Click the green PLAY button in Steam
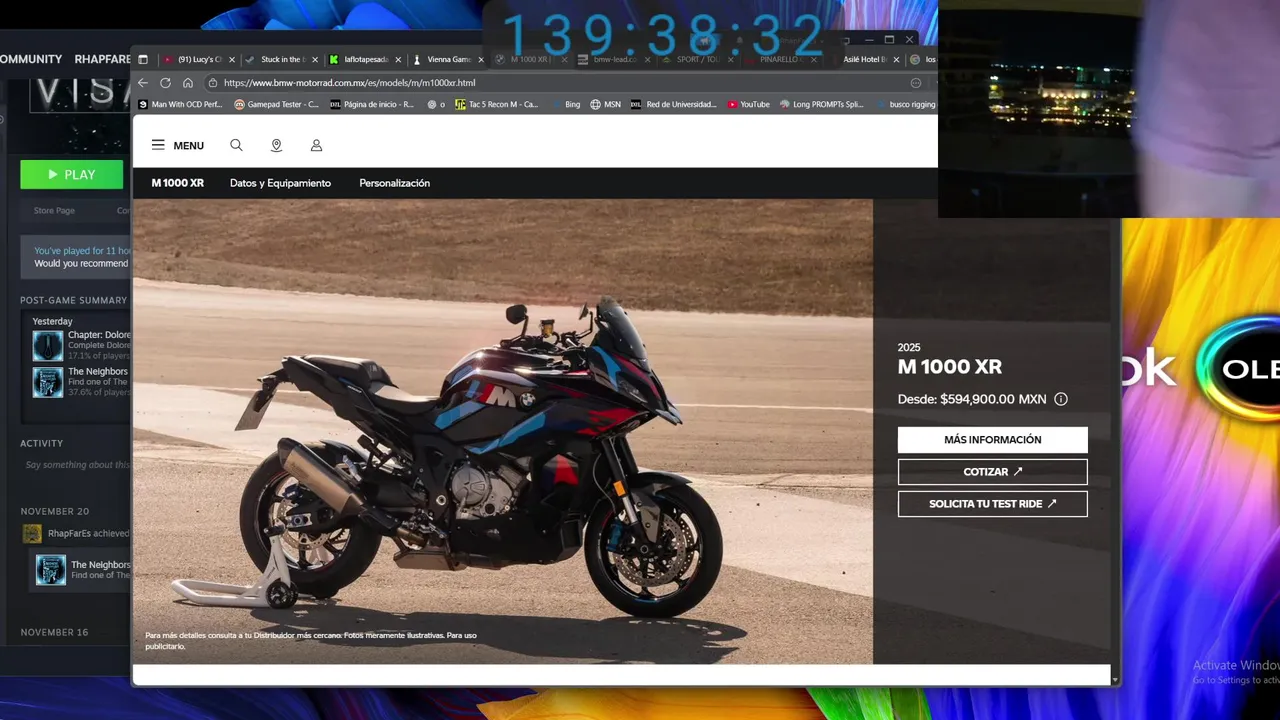The image size is (1280, 720). [x=72, y=174]
